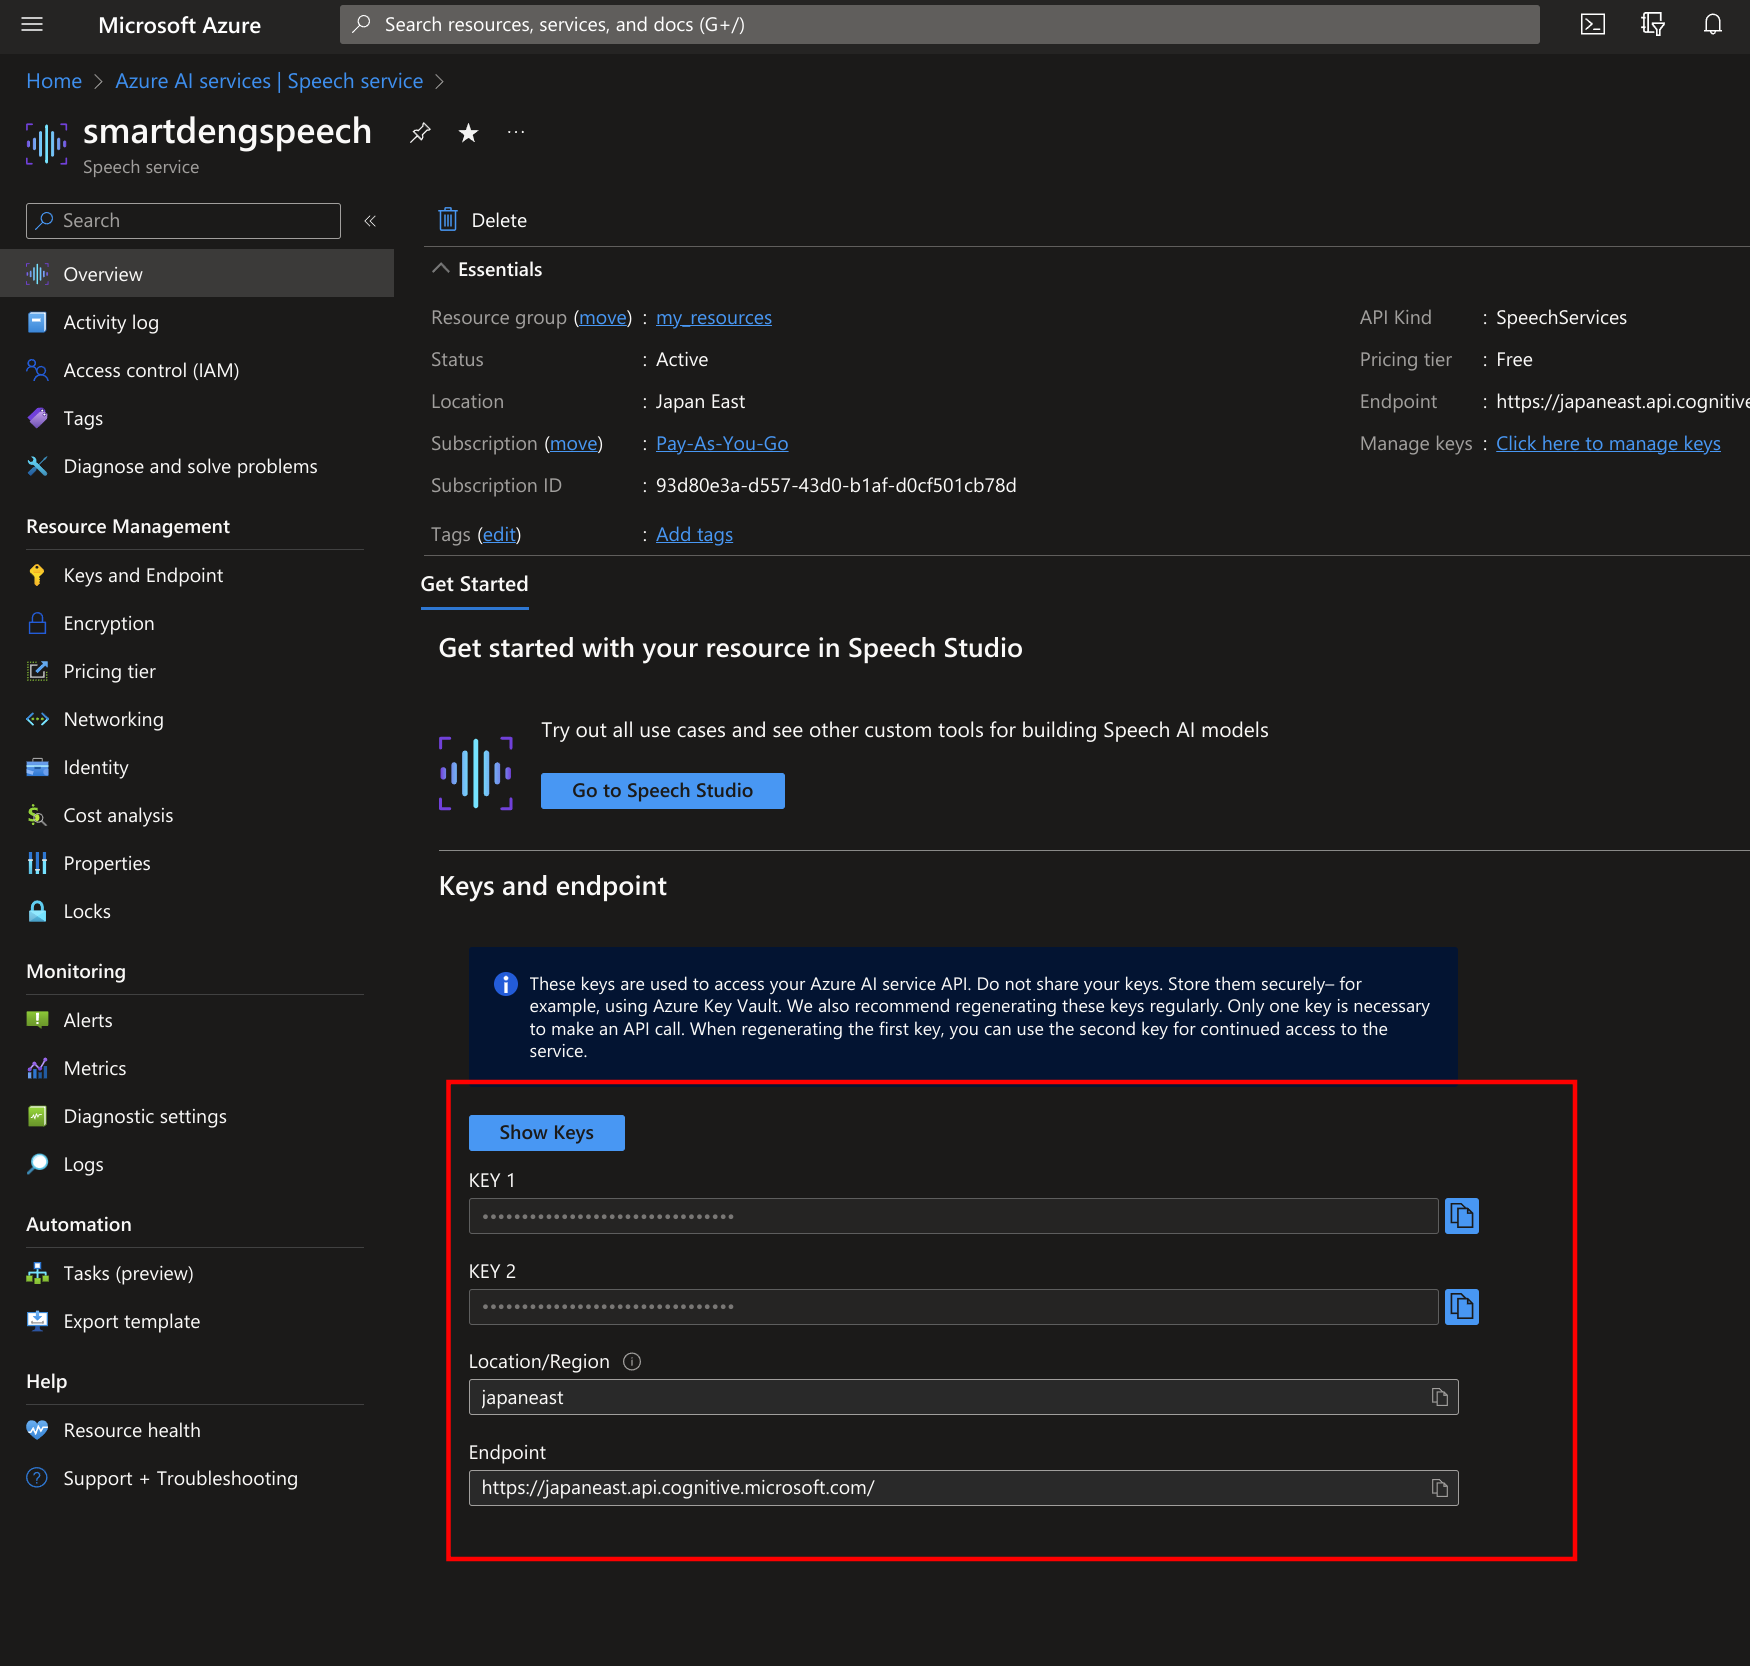
Task: Open Azure AI services Speech service breadcrumb
Action: pos(269,81)
